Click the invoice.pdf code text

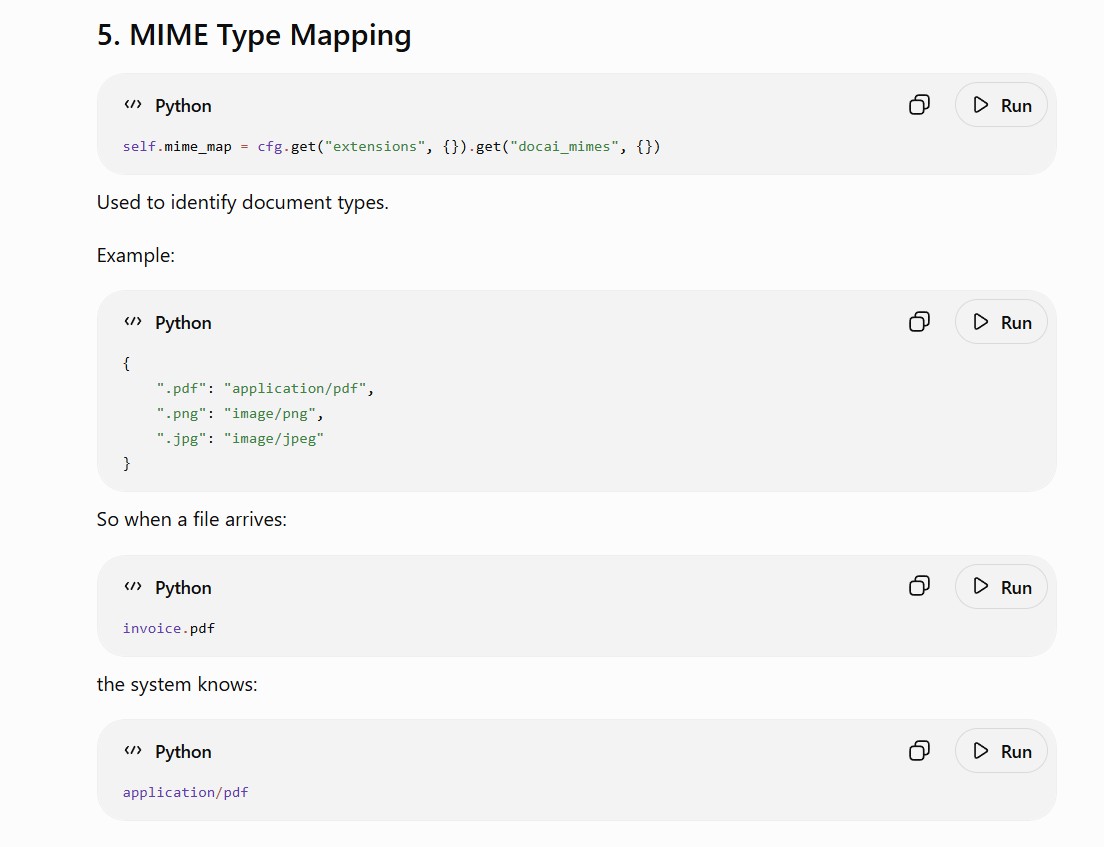168,628
